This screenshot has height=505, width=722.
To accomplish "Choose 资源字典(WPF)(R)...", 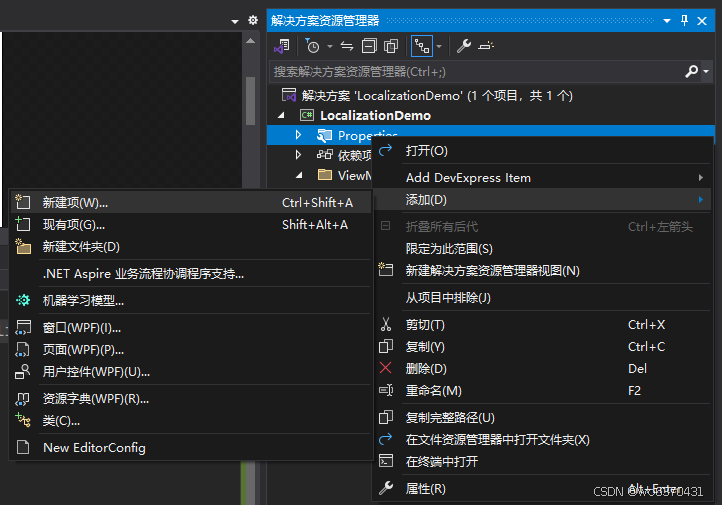I will click(190, 399).
